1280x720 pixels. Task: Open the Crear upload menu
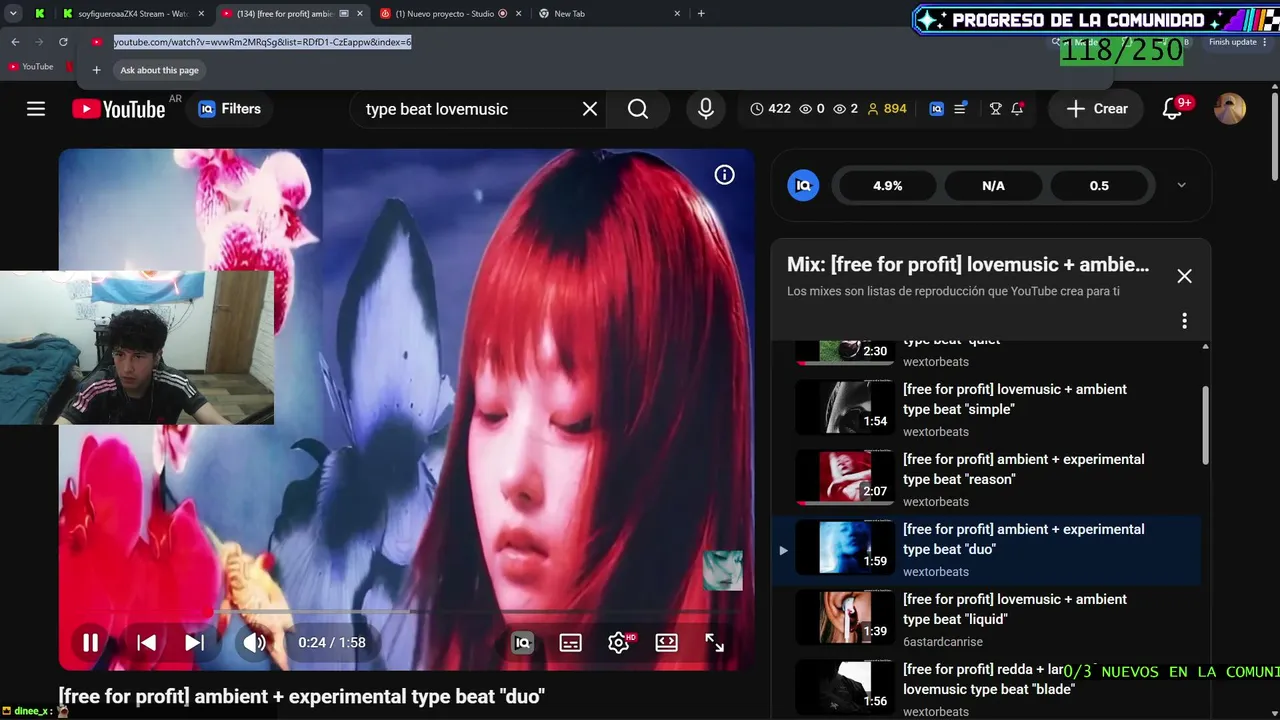[1097, 109]
